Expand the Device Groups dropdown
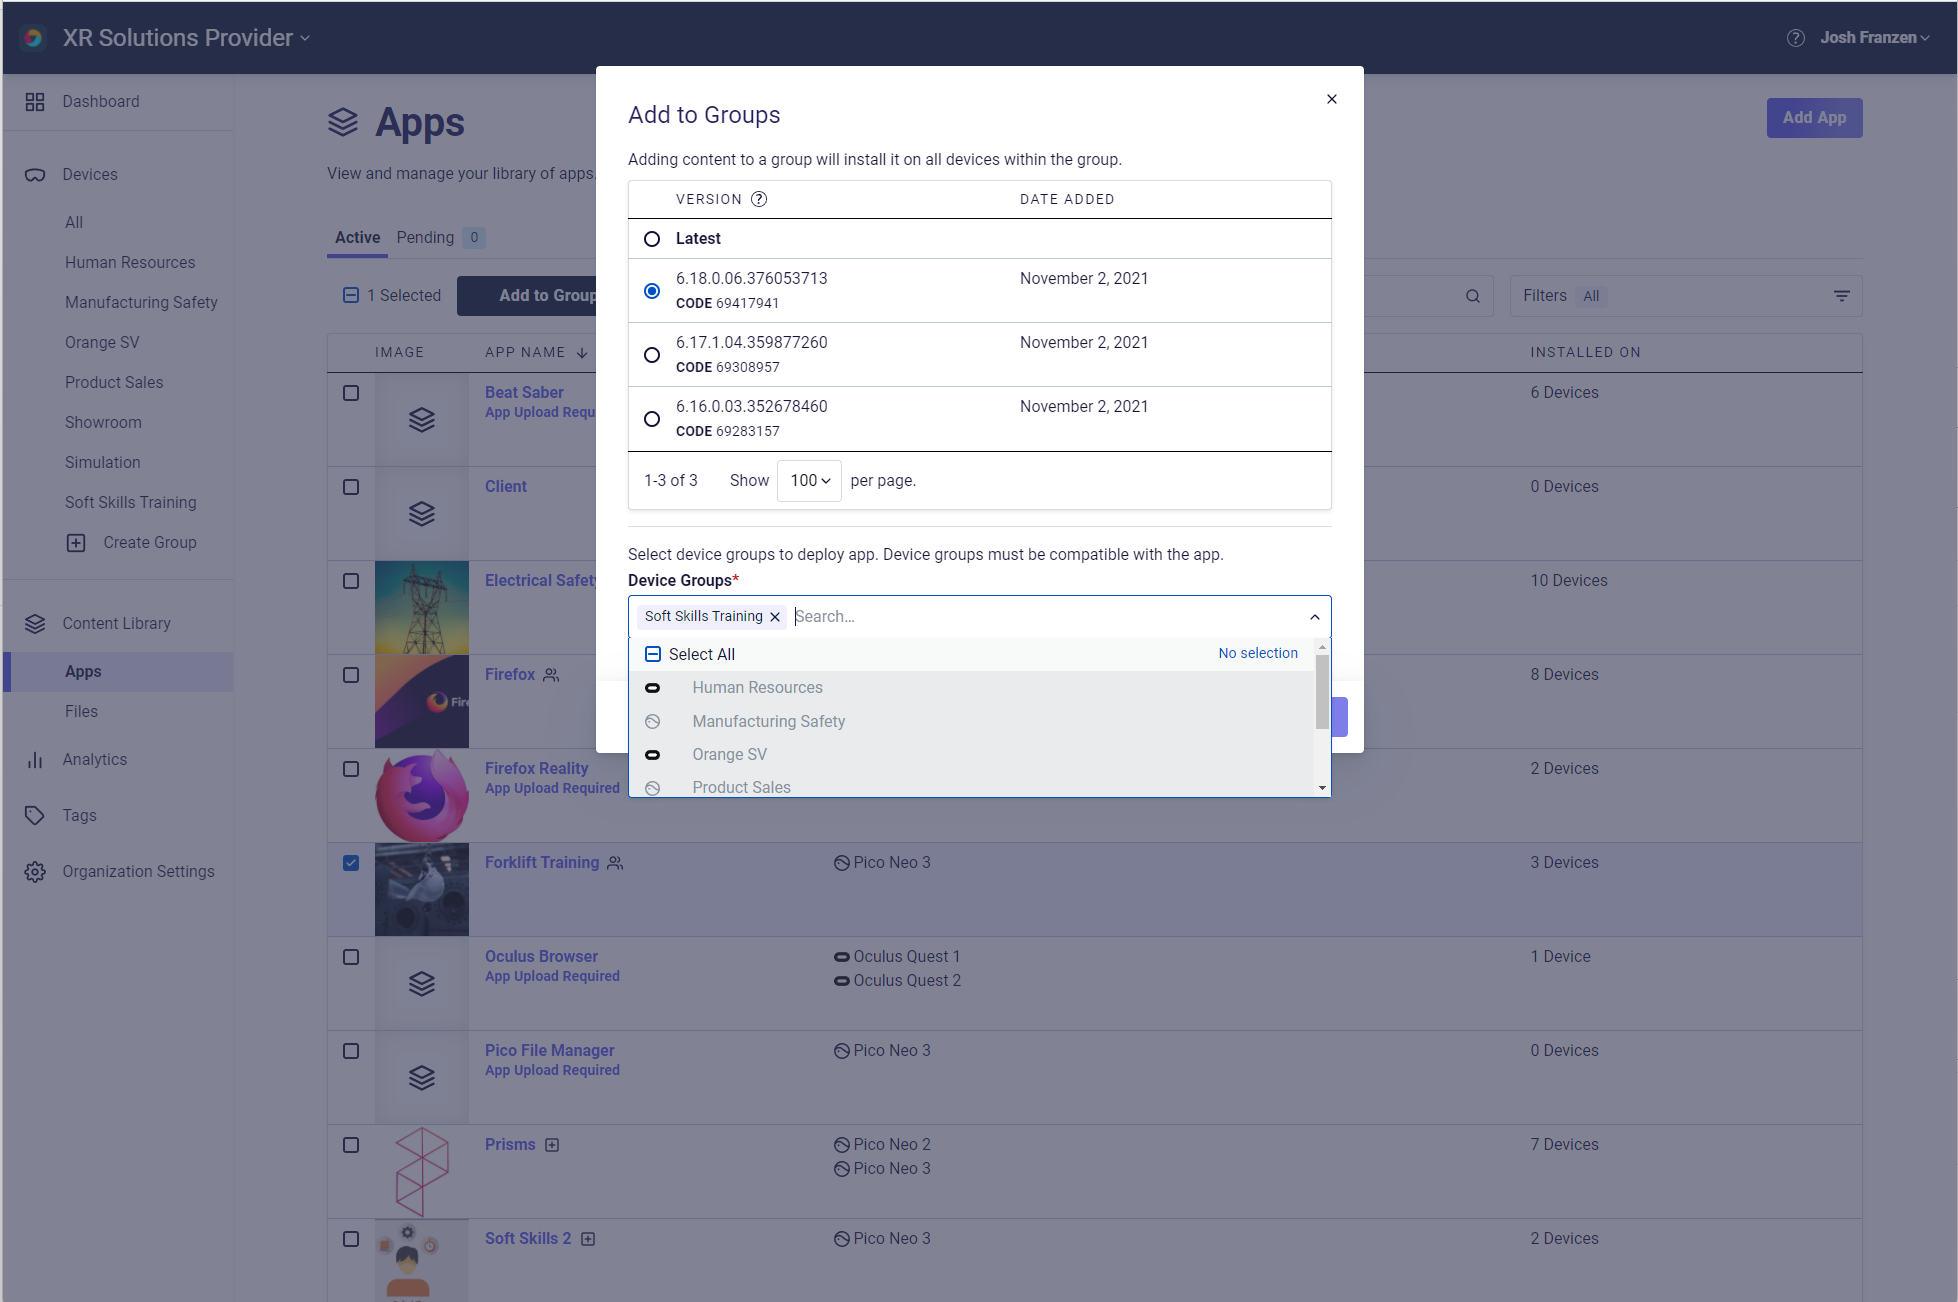1958x1302 pixels. tap(1316, 616)
